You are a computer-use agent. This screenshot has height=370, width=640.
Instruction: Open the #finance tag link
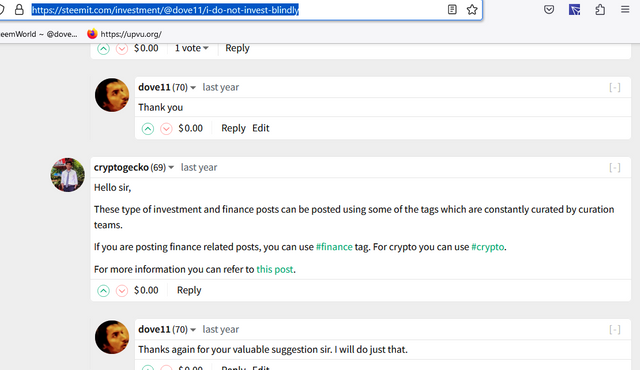tap(334, 247)
